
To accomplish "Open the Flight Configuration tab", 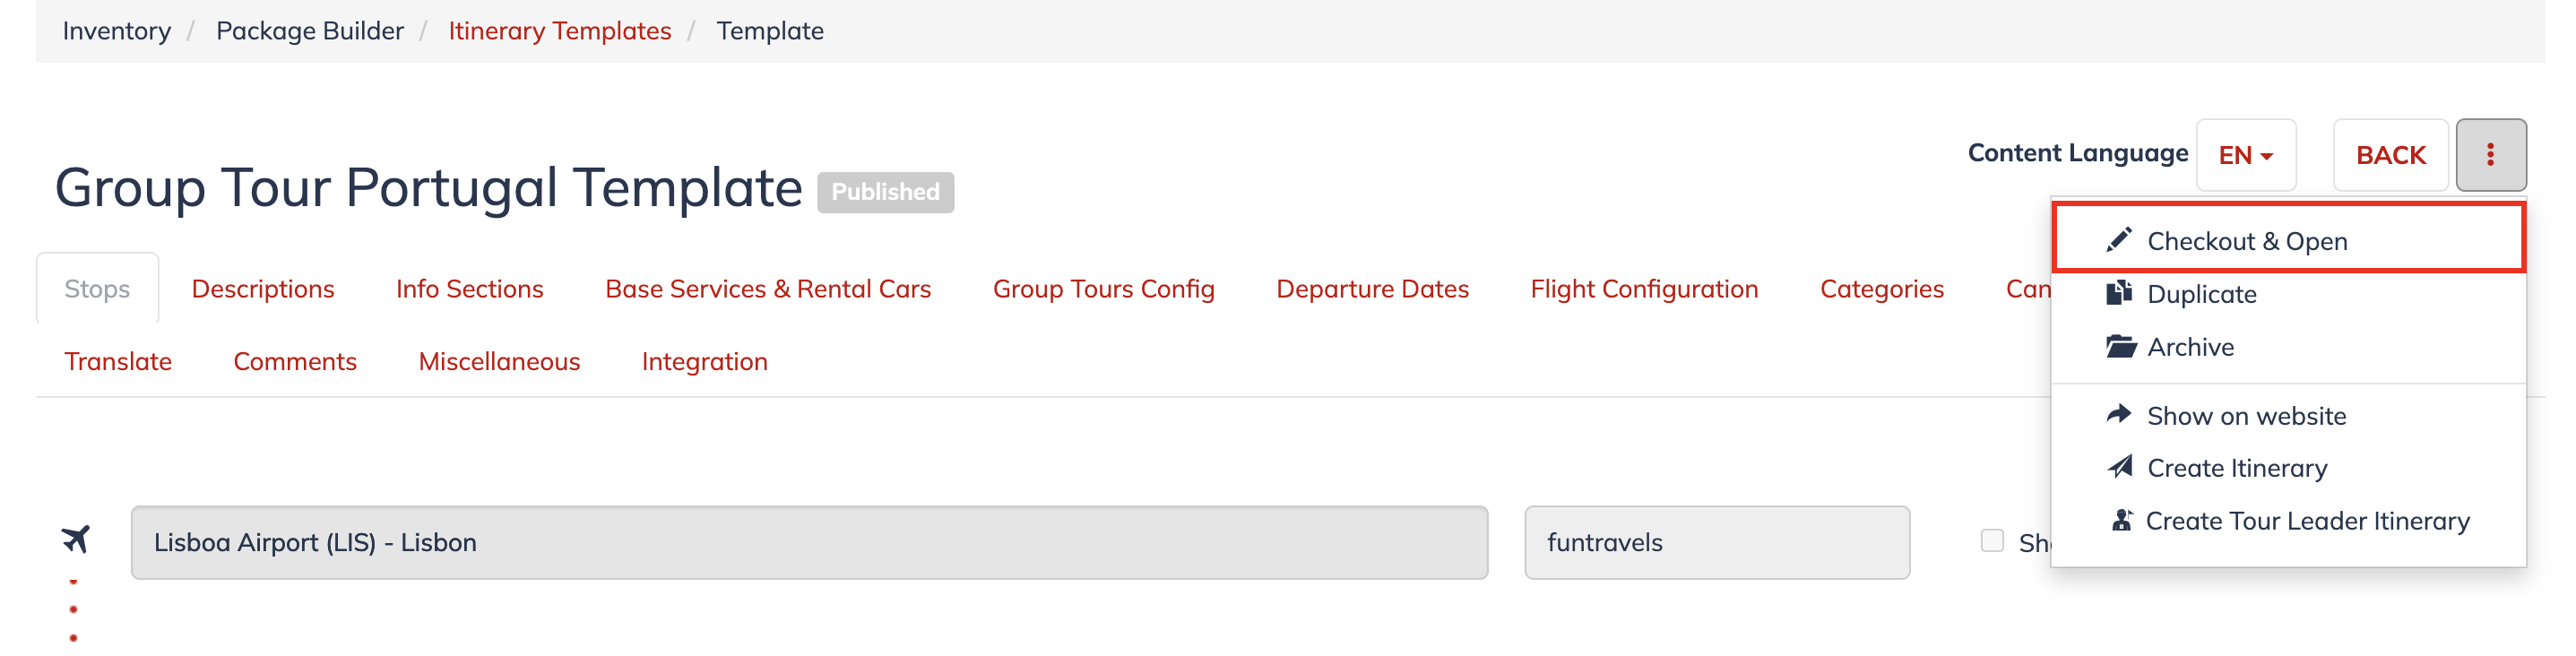I will (x=1644, y=289).
